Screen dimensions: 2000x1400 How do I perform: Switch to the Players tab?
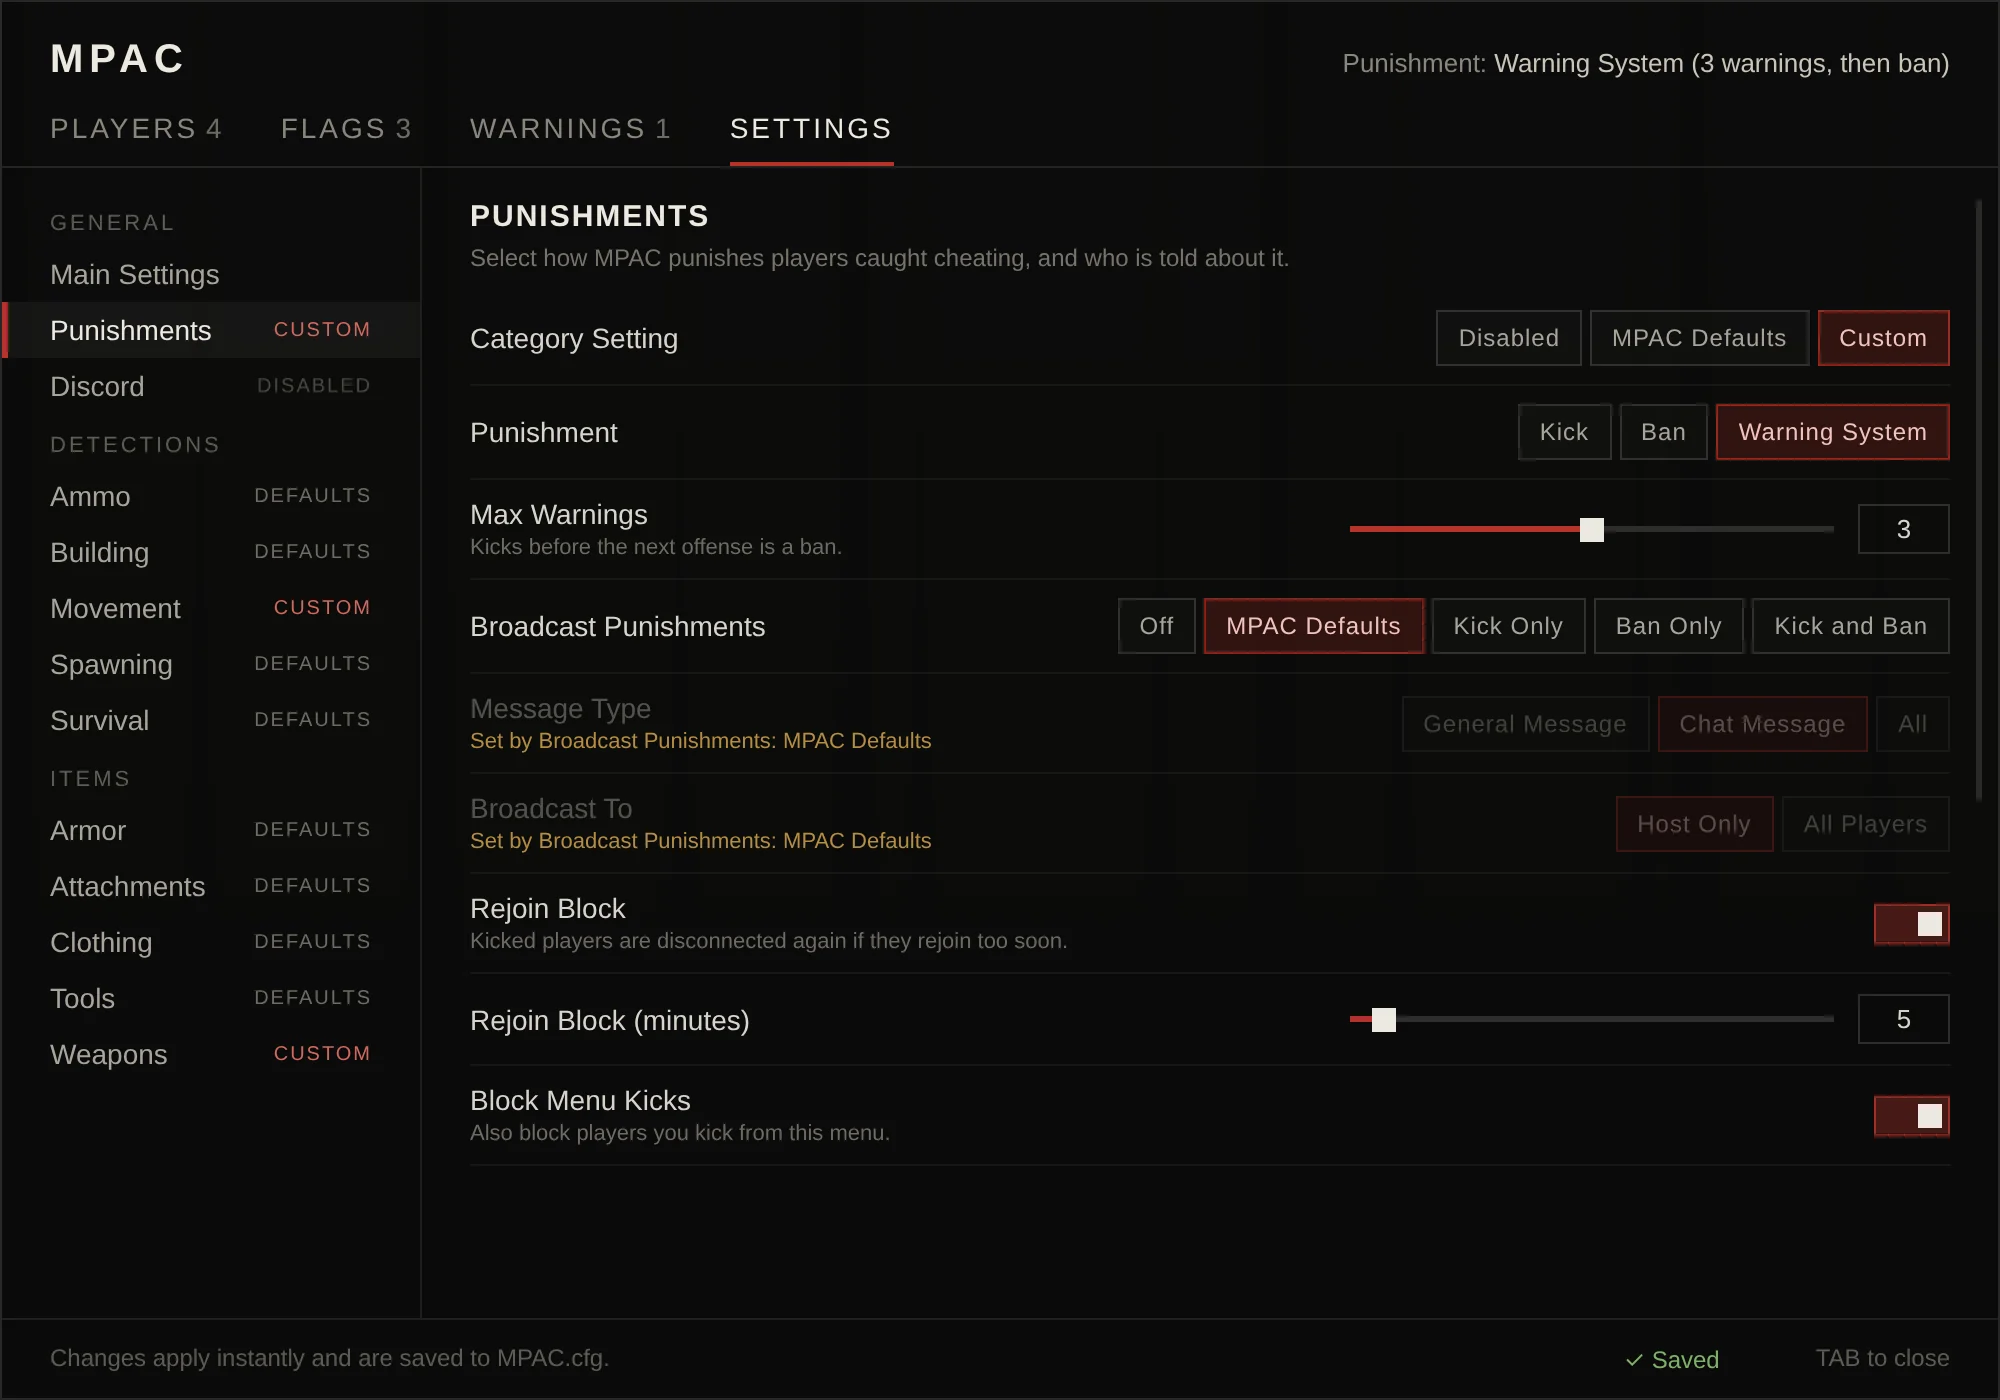(x=136, y=129)
